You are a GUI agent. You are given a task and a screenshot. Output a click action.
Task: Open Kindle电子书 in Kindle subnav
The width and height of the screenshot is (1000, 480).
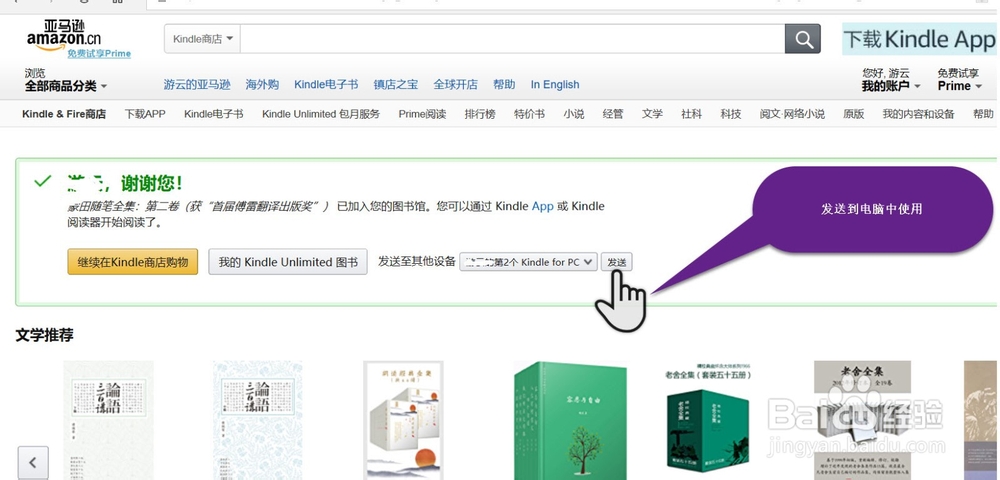click(x=214, y=114)
